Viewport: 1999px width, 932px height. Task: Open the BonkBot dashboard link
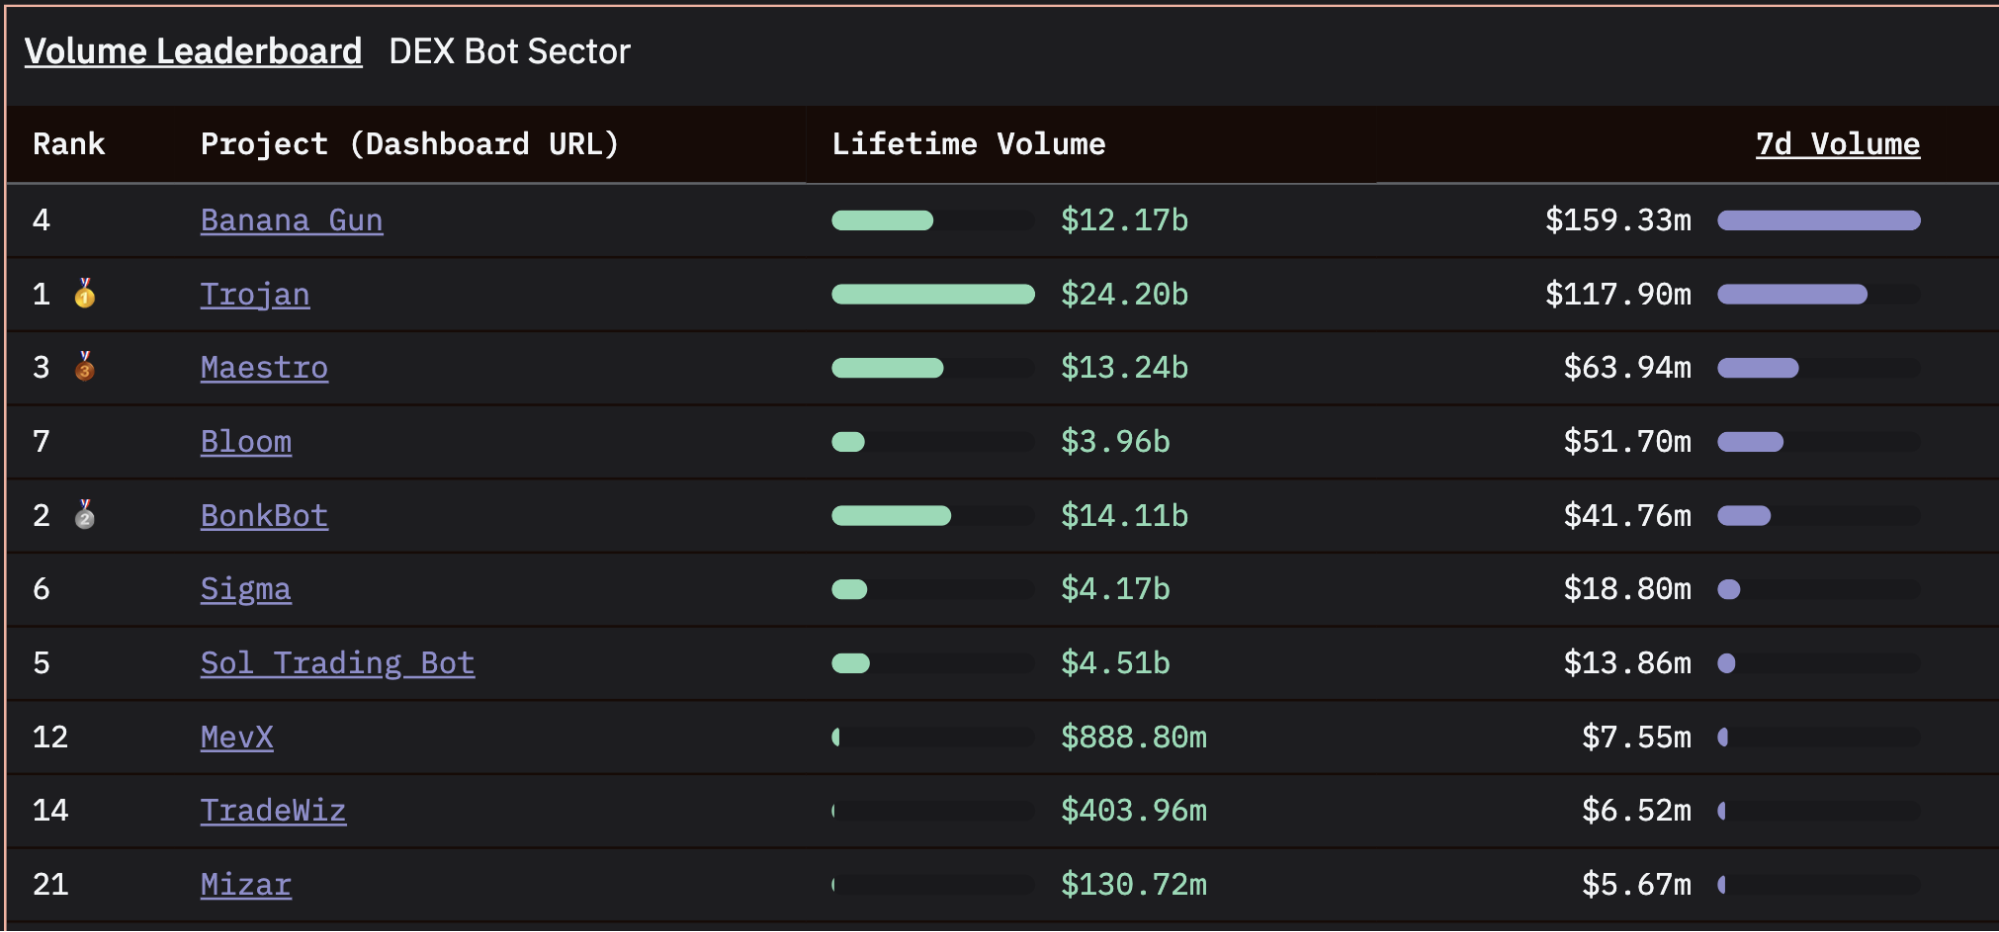264,515
